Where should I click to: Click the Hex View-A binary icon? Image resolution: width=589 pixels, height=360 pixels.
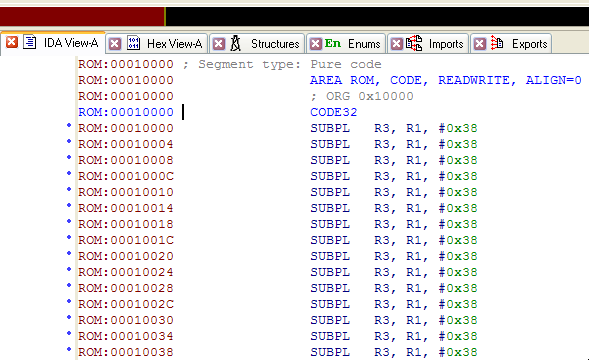click(133, 43)
